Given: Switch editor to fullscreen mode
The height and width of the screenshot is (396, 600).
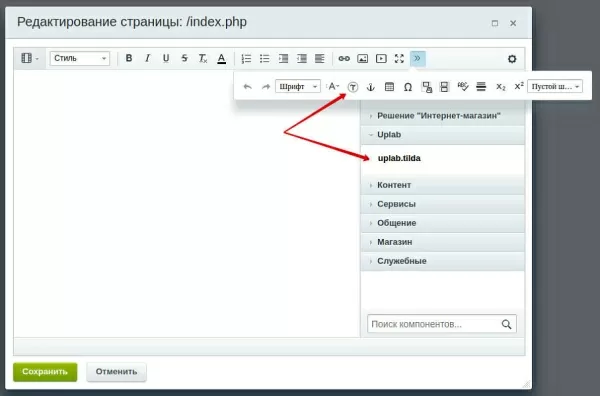Looking at the screenshot, I should pos(399,58).
